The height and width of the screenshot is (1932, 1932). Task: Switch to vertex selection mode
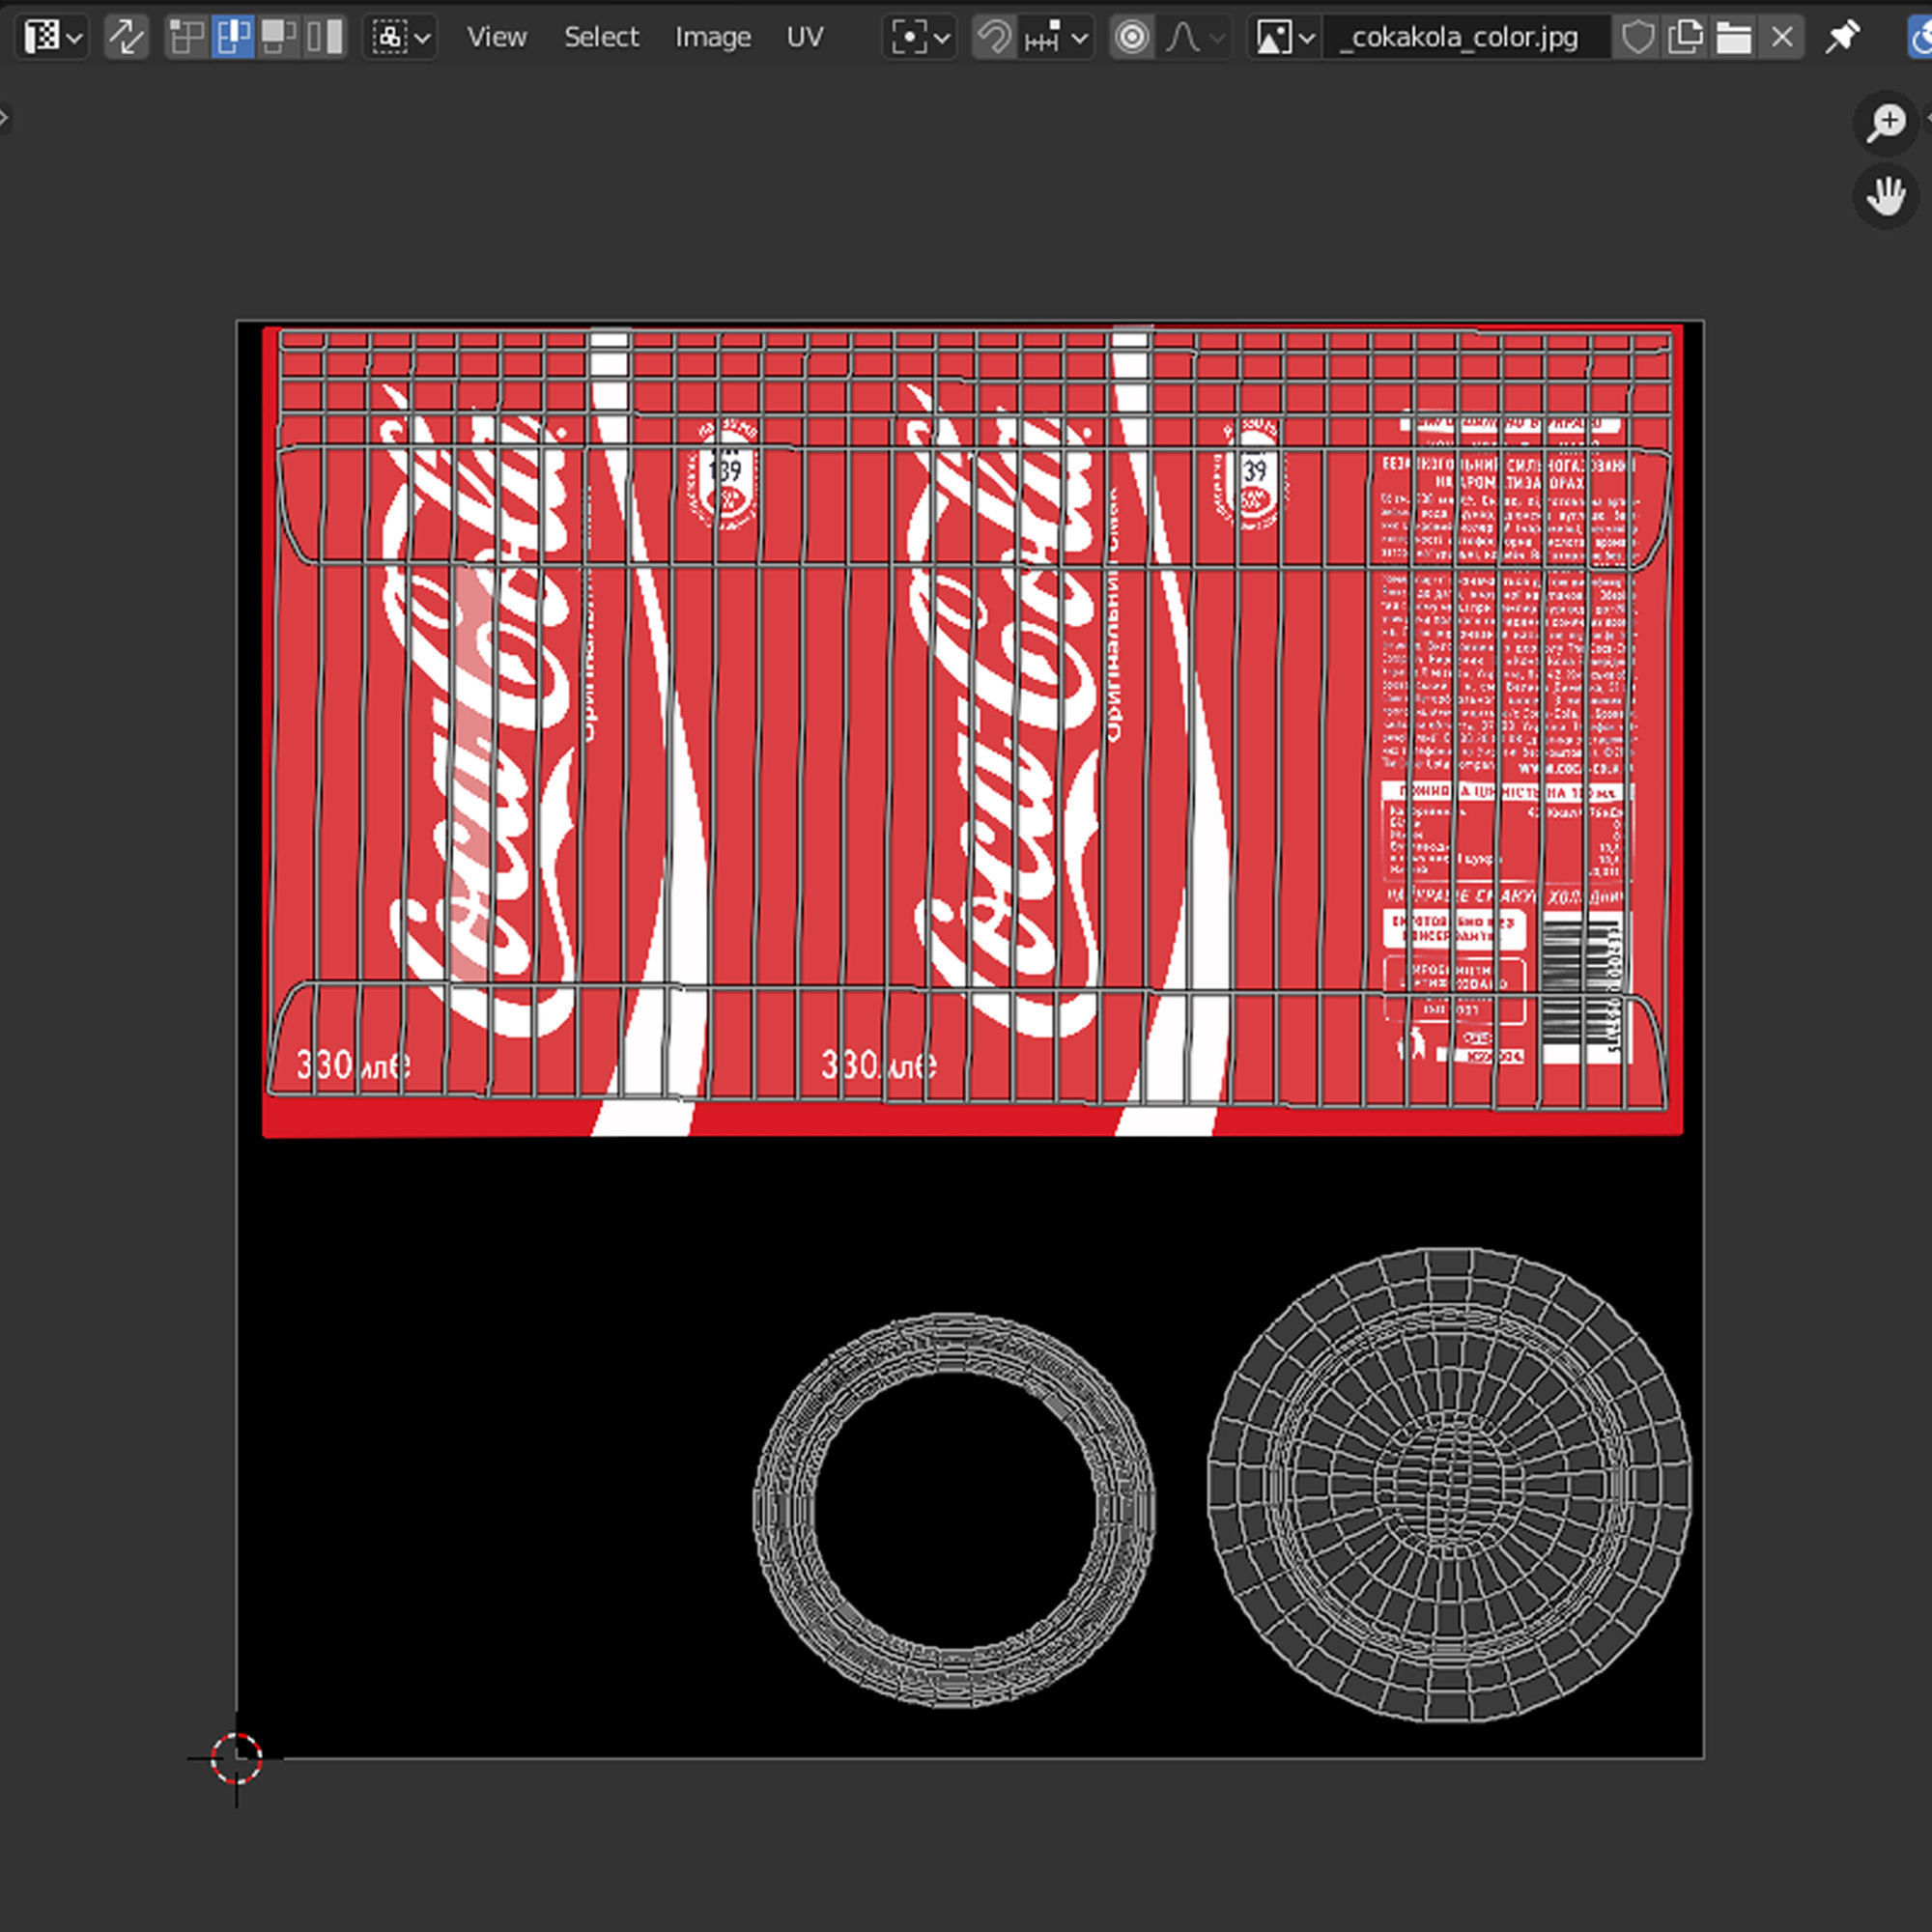[187, 38]
